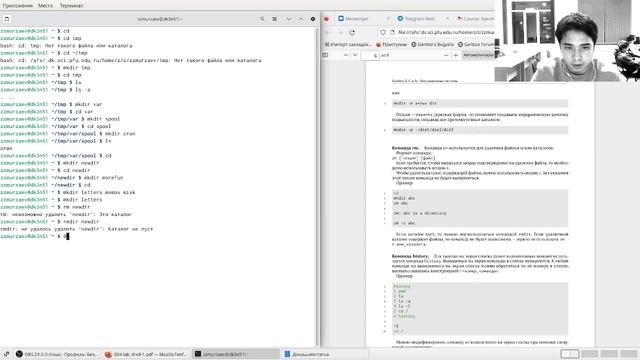Close the Telegram Web tab
This screenshot has width=640, height=360.
[447, 19]
